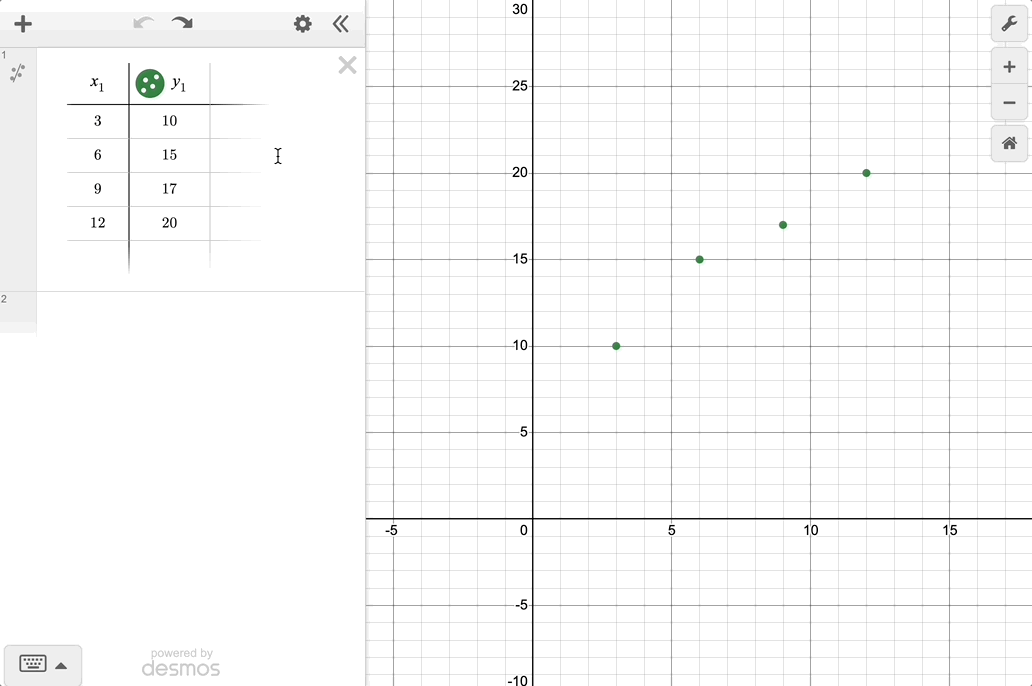Open the graph settings gear menu

(302, 24)
